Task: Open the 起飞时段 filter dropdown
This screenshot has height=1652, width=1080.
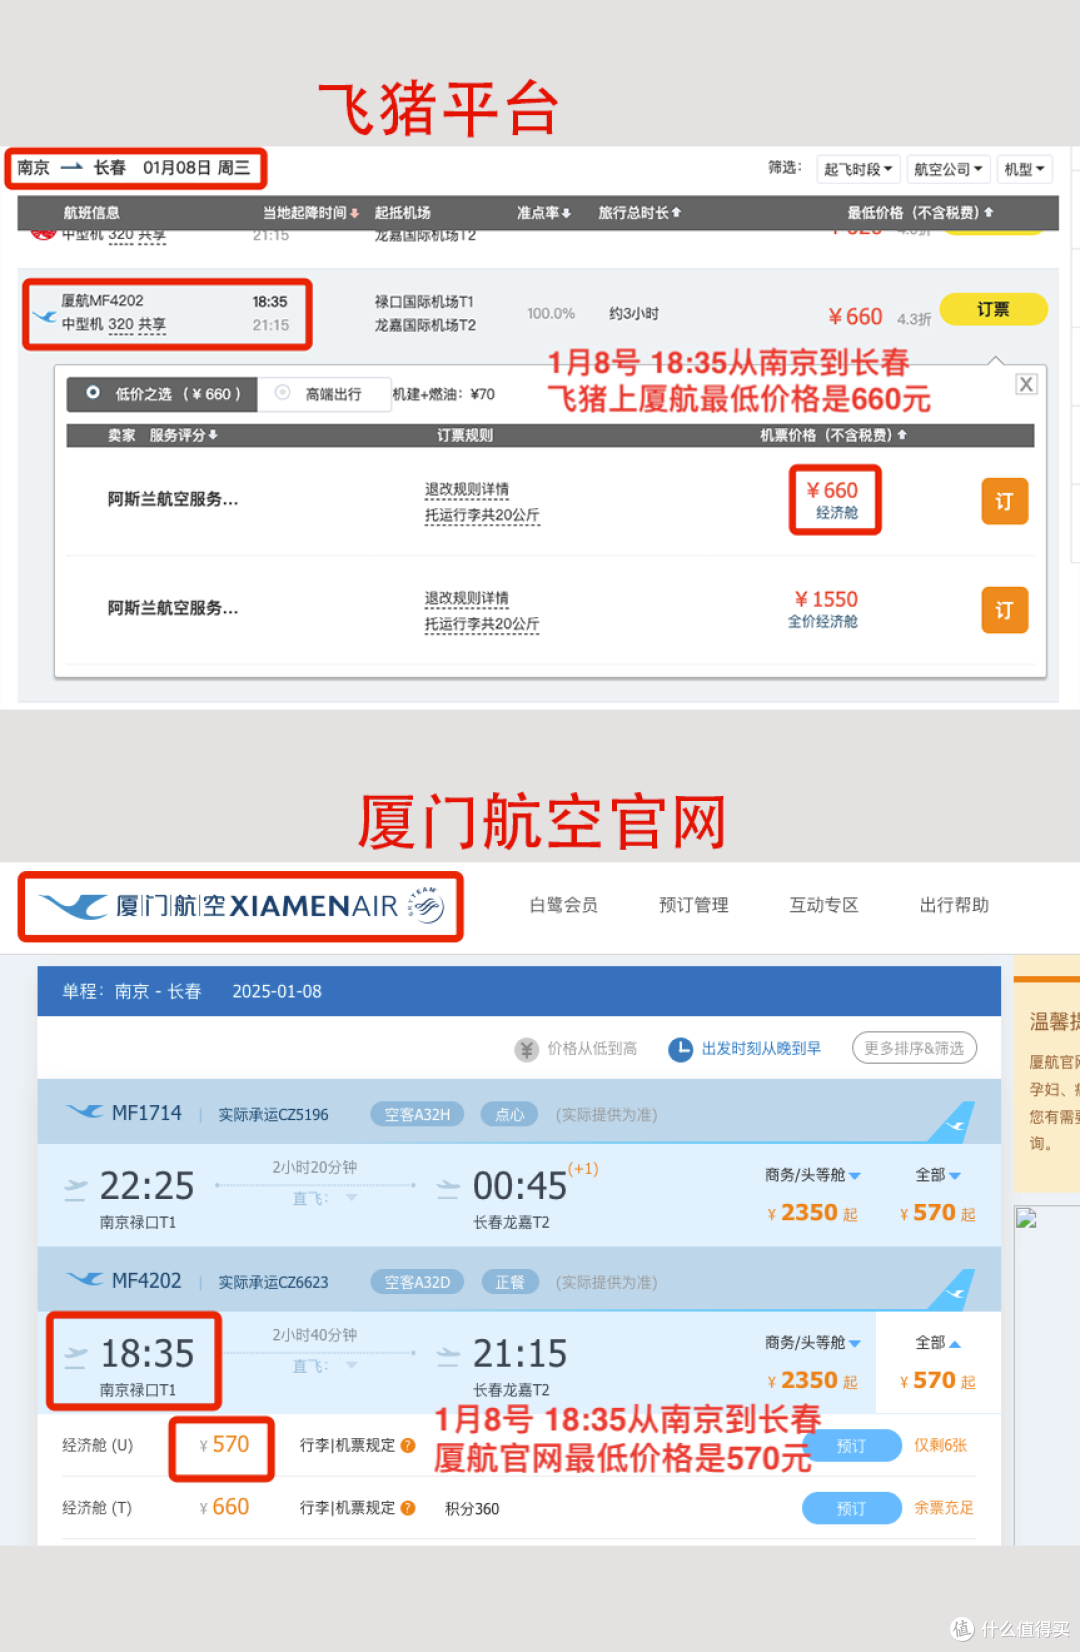Action: pos(858,169)
